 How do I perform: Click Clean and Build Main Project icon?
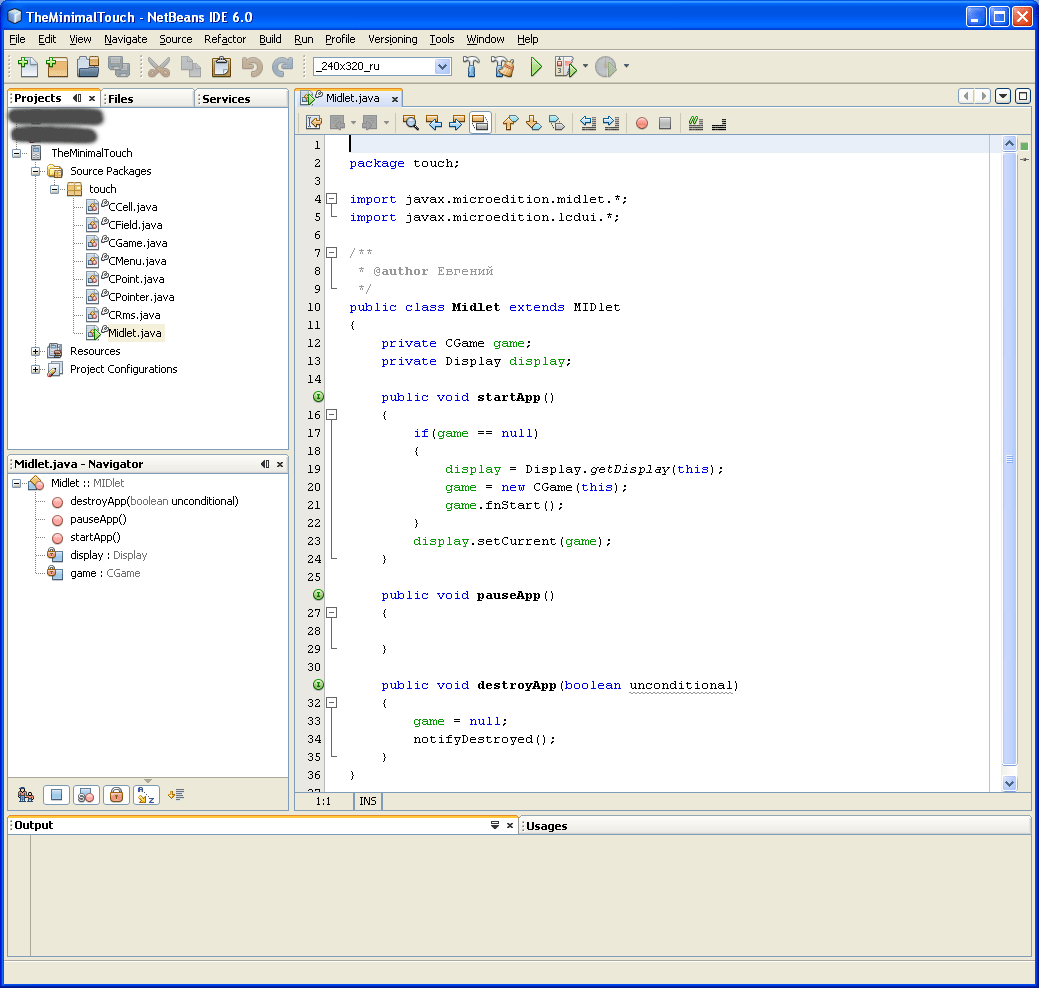click(502, 67)
